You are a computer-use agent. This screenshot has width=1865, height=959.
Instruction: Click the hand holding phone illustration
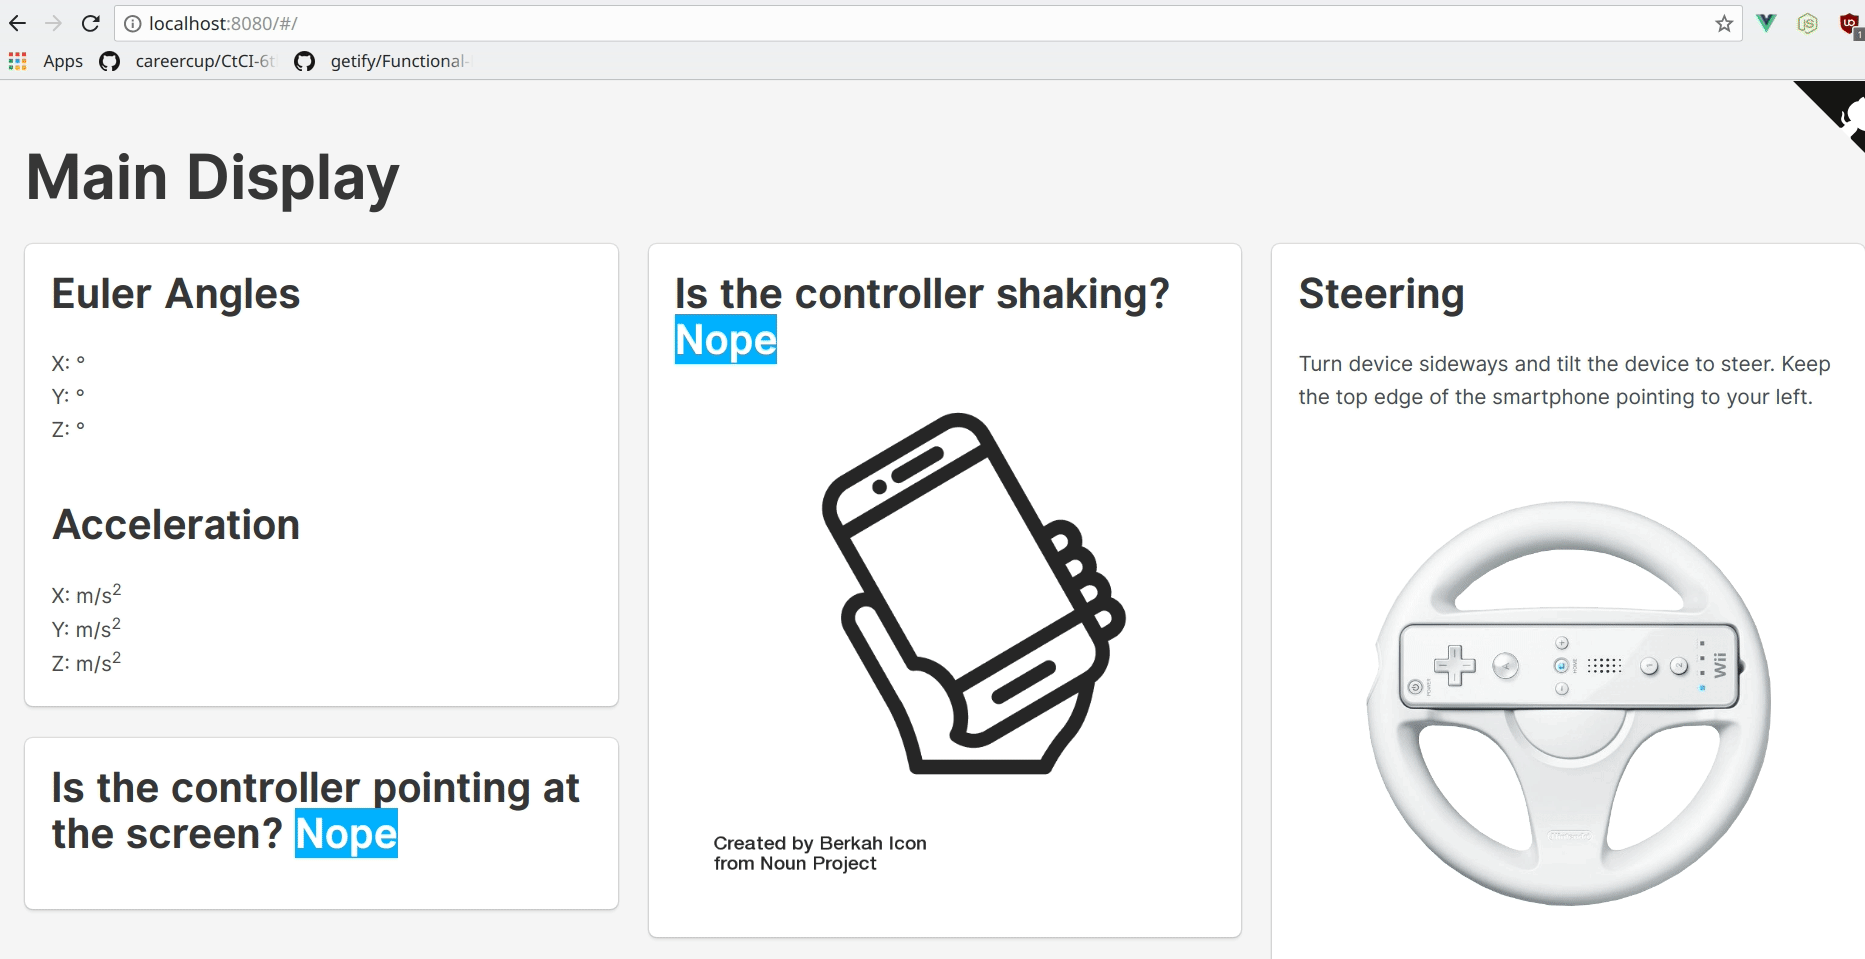pos(974,593)
